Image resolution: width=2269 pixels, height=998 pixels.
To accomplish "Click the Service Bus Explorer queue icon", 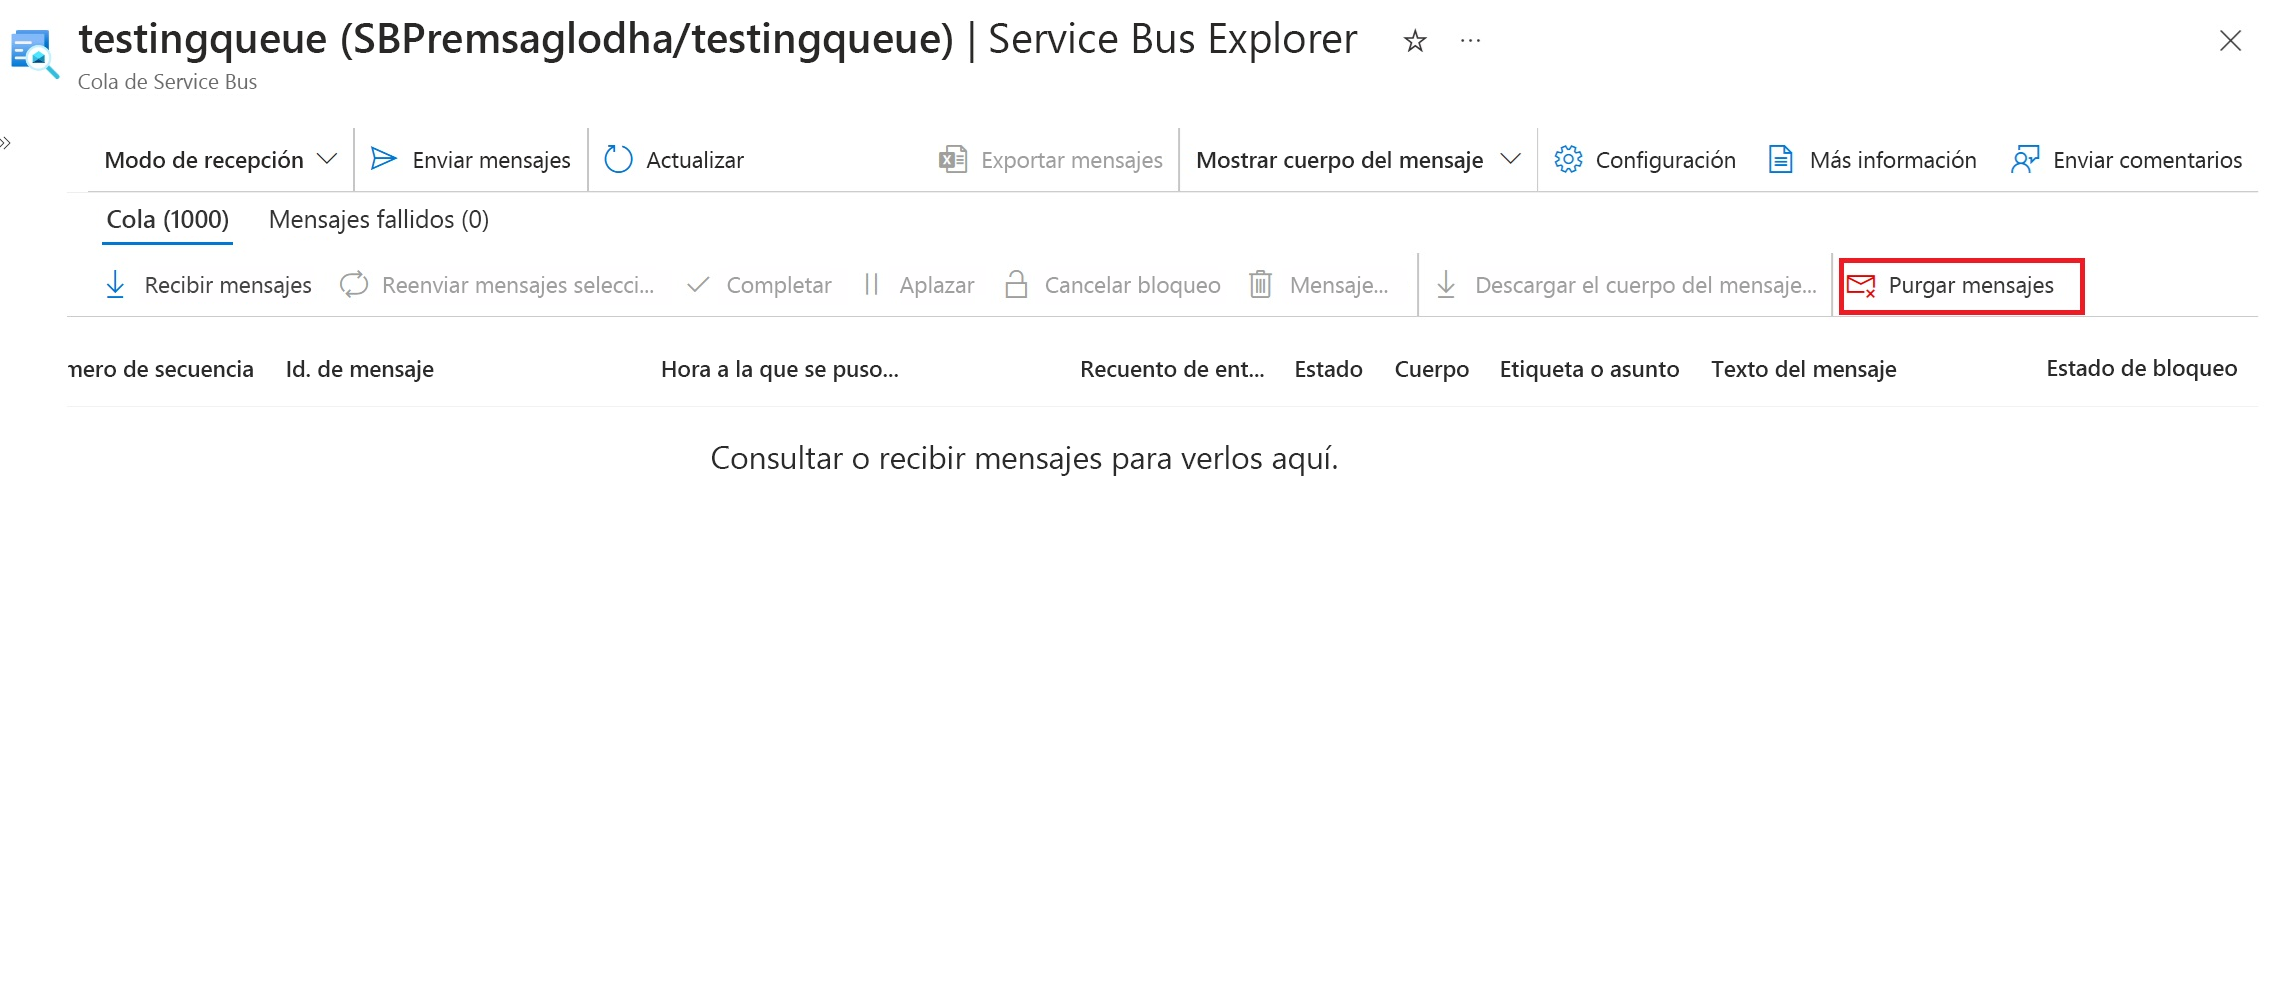I will (34, 54).
